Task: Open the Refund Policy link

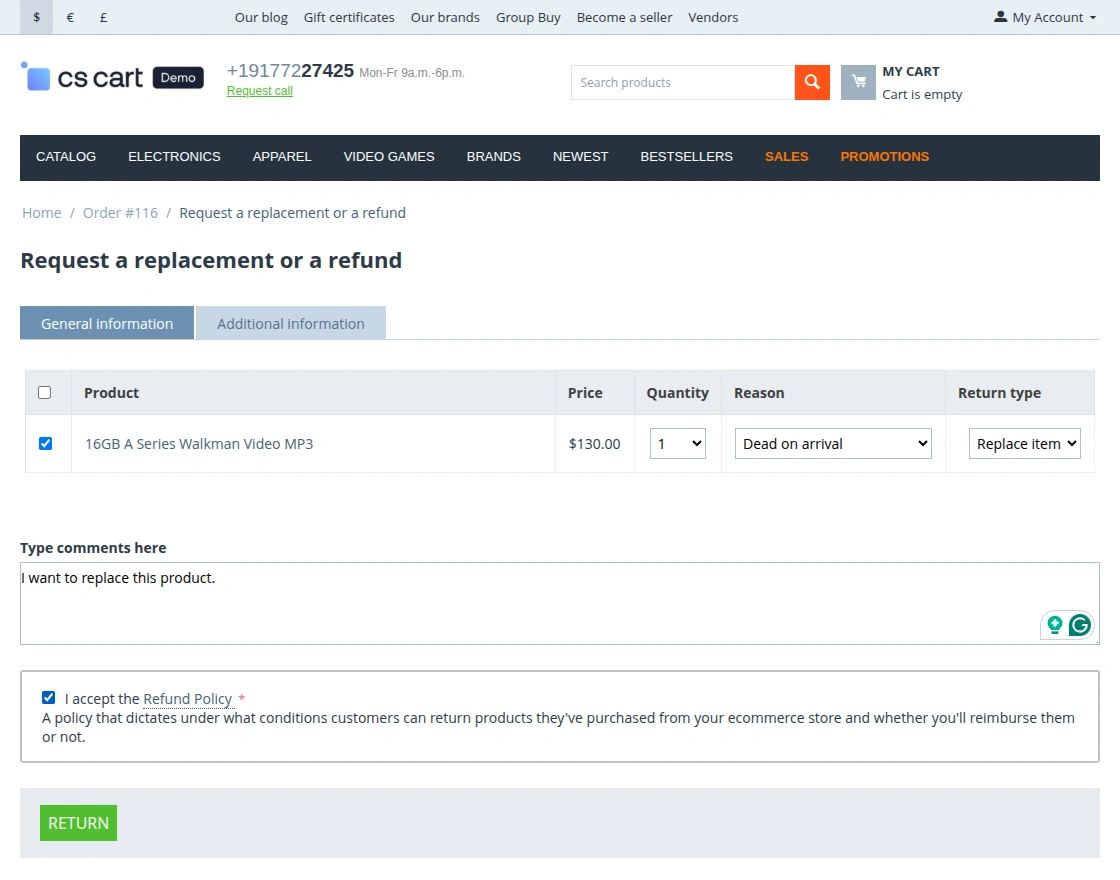Action: tap(188, 699)
